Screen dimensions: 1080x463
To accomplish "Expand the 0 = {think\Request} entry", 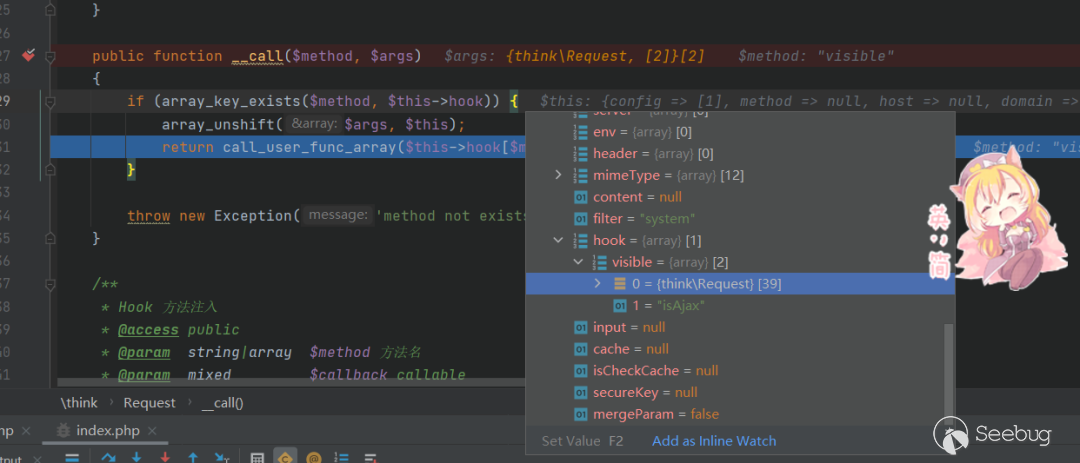I will [598, 284].
